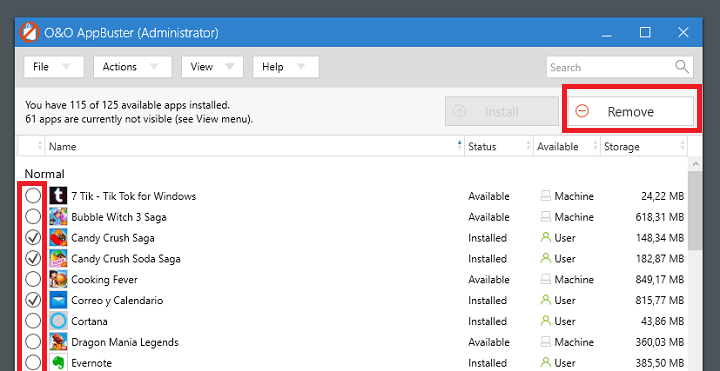Click the User icon in Correo y Calendario row
The height and width of the screenshot is (371, 720).
(545, 300)
